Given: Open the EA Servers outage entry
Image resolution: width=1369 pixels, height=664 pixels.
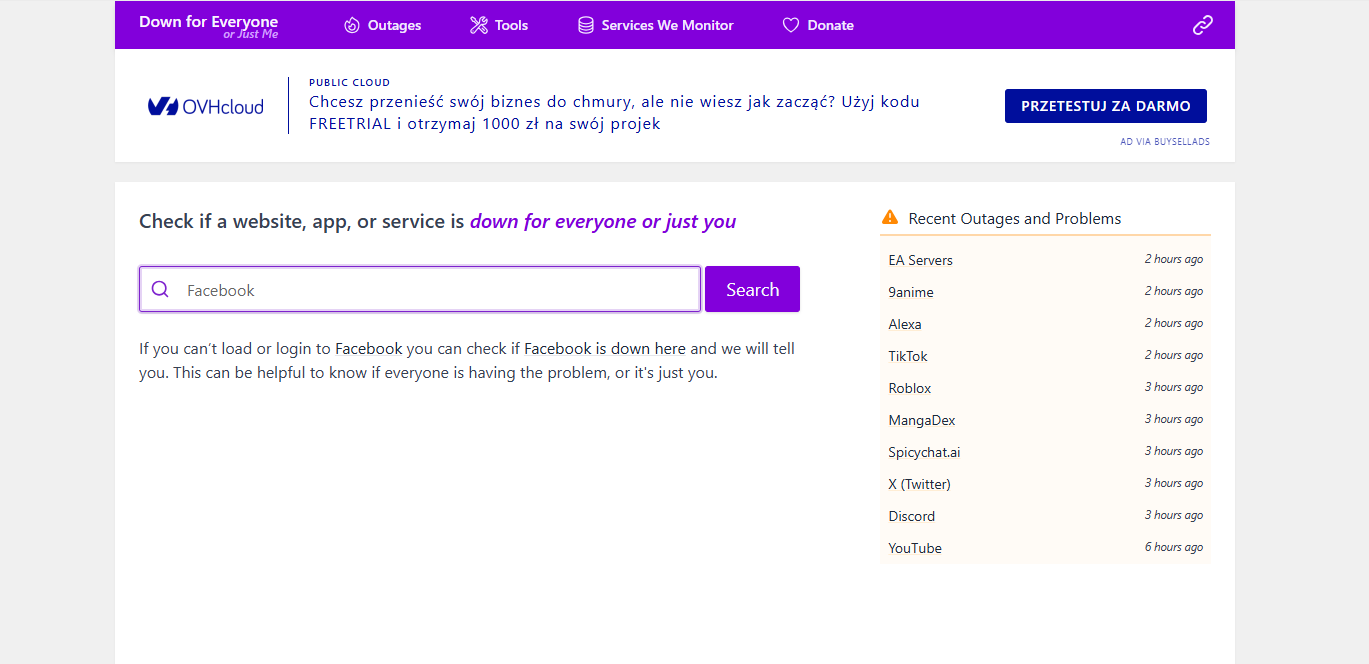Looking at the screenshot, I should [920, 260].
